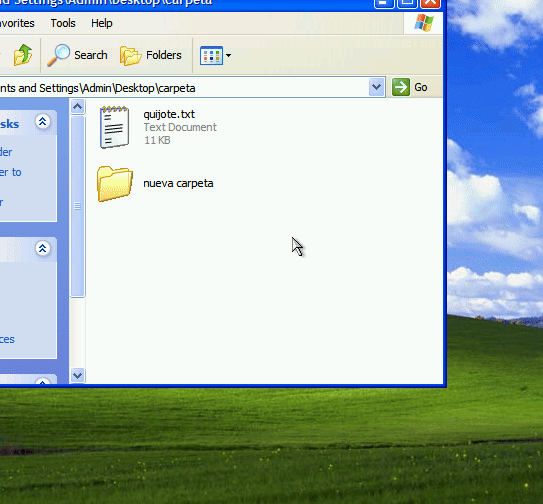Click the Windows flag logo
Screen dimensions: 543x504
(x=424, y=23)
